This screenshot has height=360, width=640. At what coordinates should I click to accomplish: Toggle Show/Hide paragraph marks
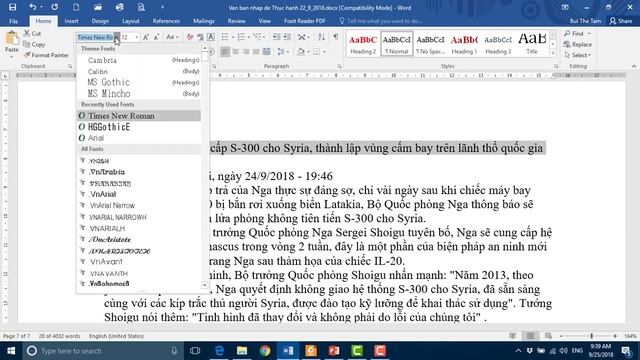tap(336, 37)
